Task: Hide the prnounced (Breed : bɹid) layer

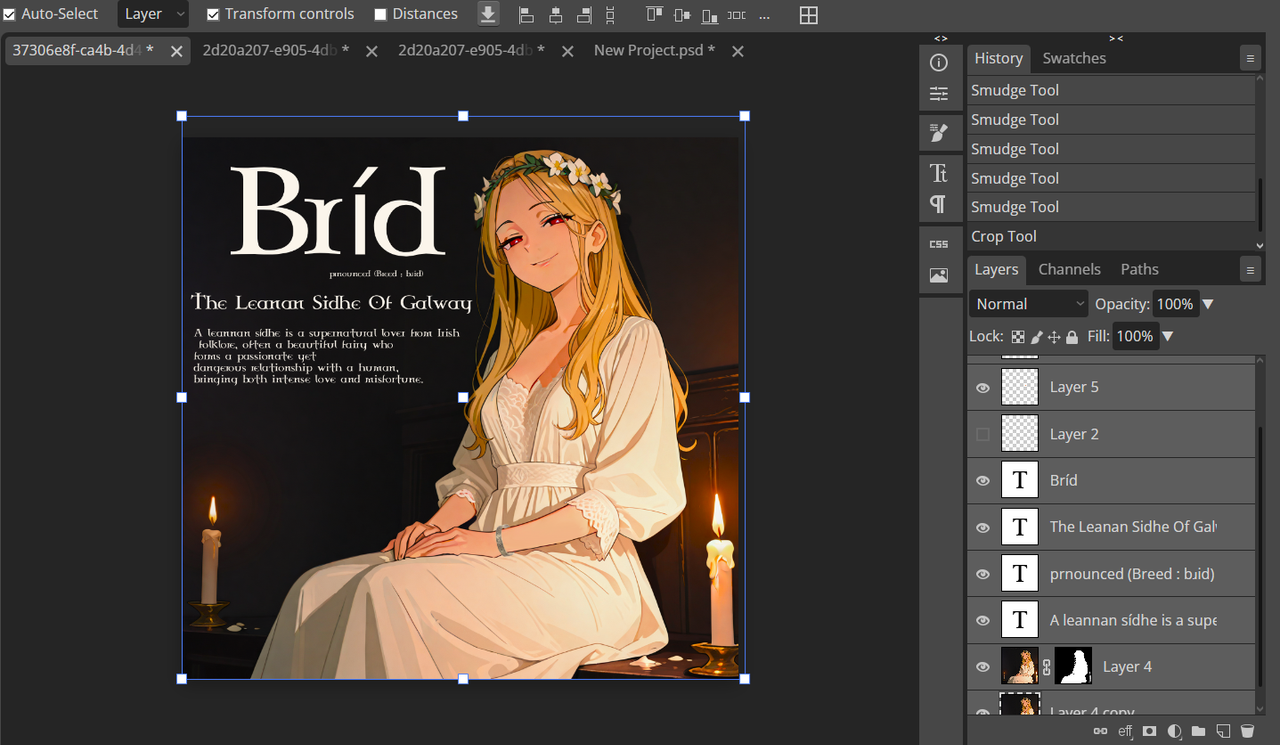Action: point(983,574)
